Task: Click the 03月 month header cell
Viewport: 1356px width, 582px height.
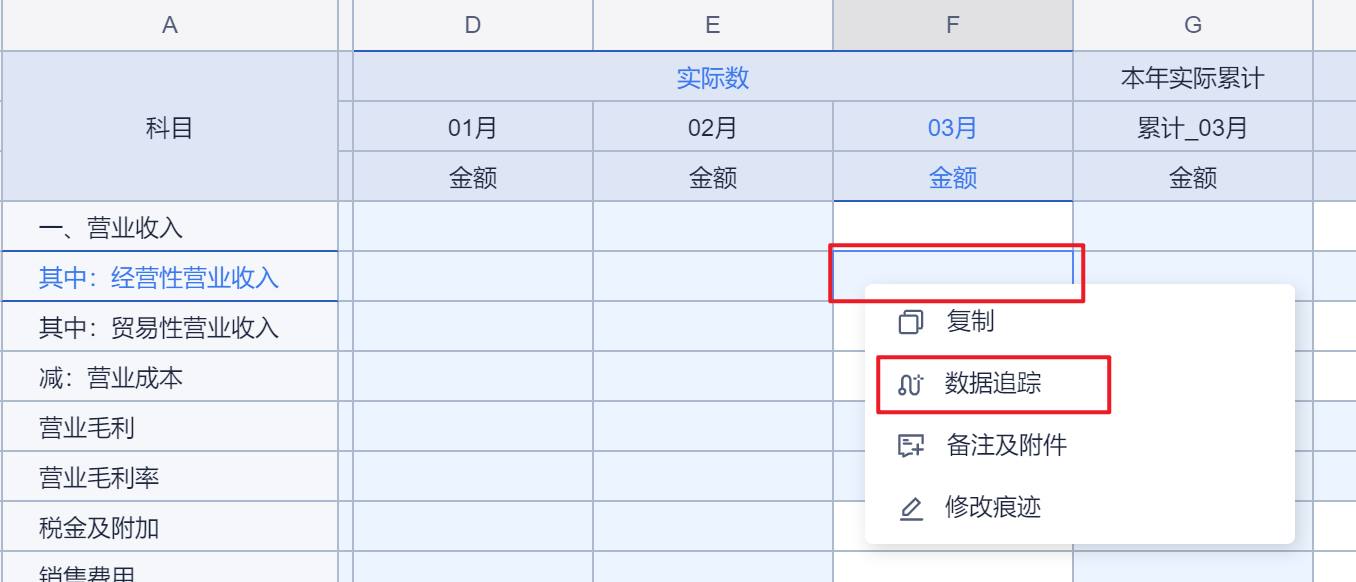Action: point(953,128)
